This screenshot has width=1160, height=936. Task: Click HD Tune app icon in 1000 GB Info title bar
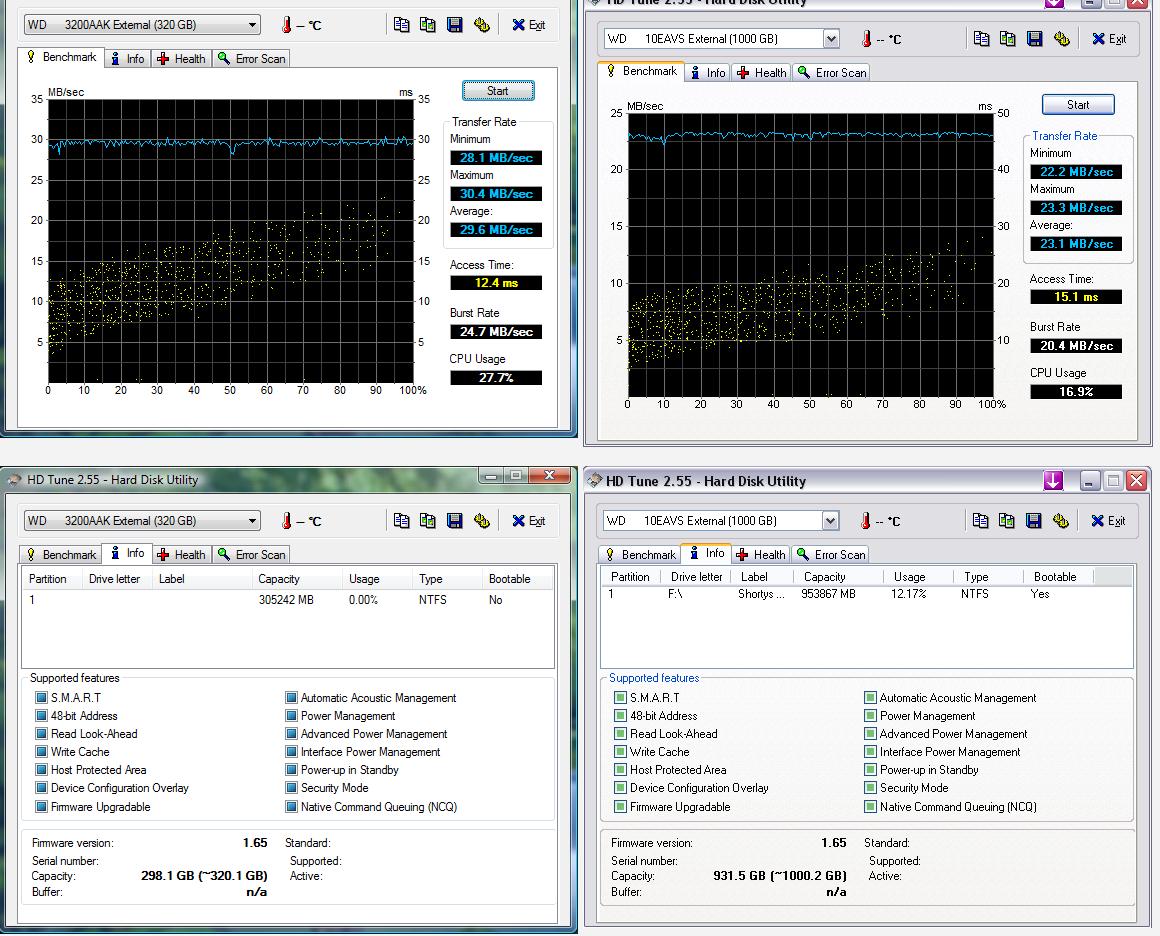point(594,481)
